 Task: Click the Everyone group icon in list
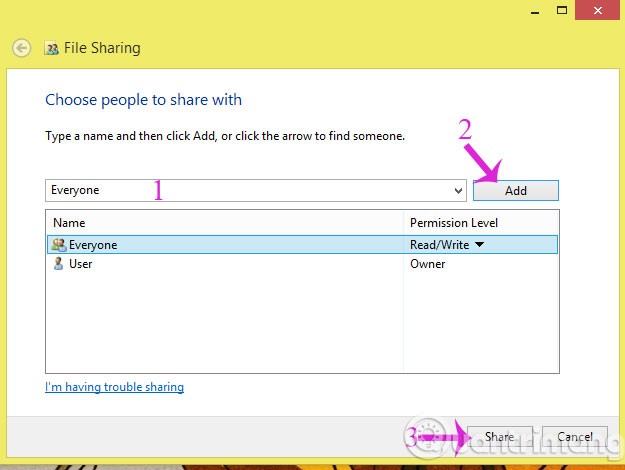[x=58, y=245]
